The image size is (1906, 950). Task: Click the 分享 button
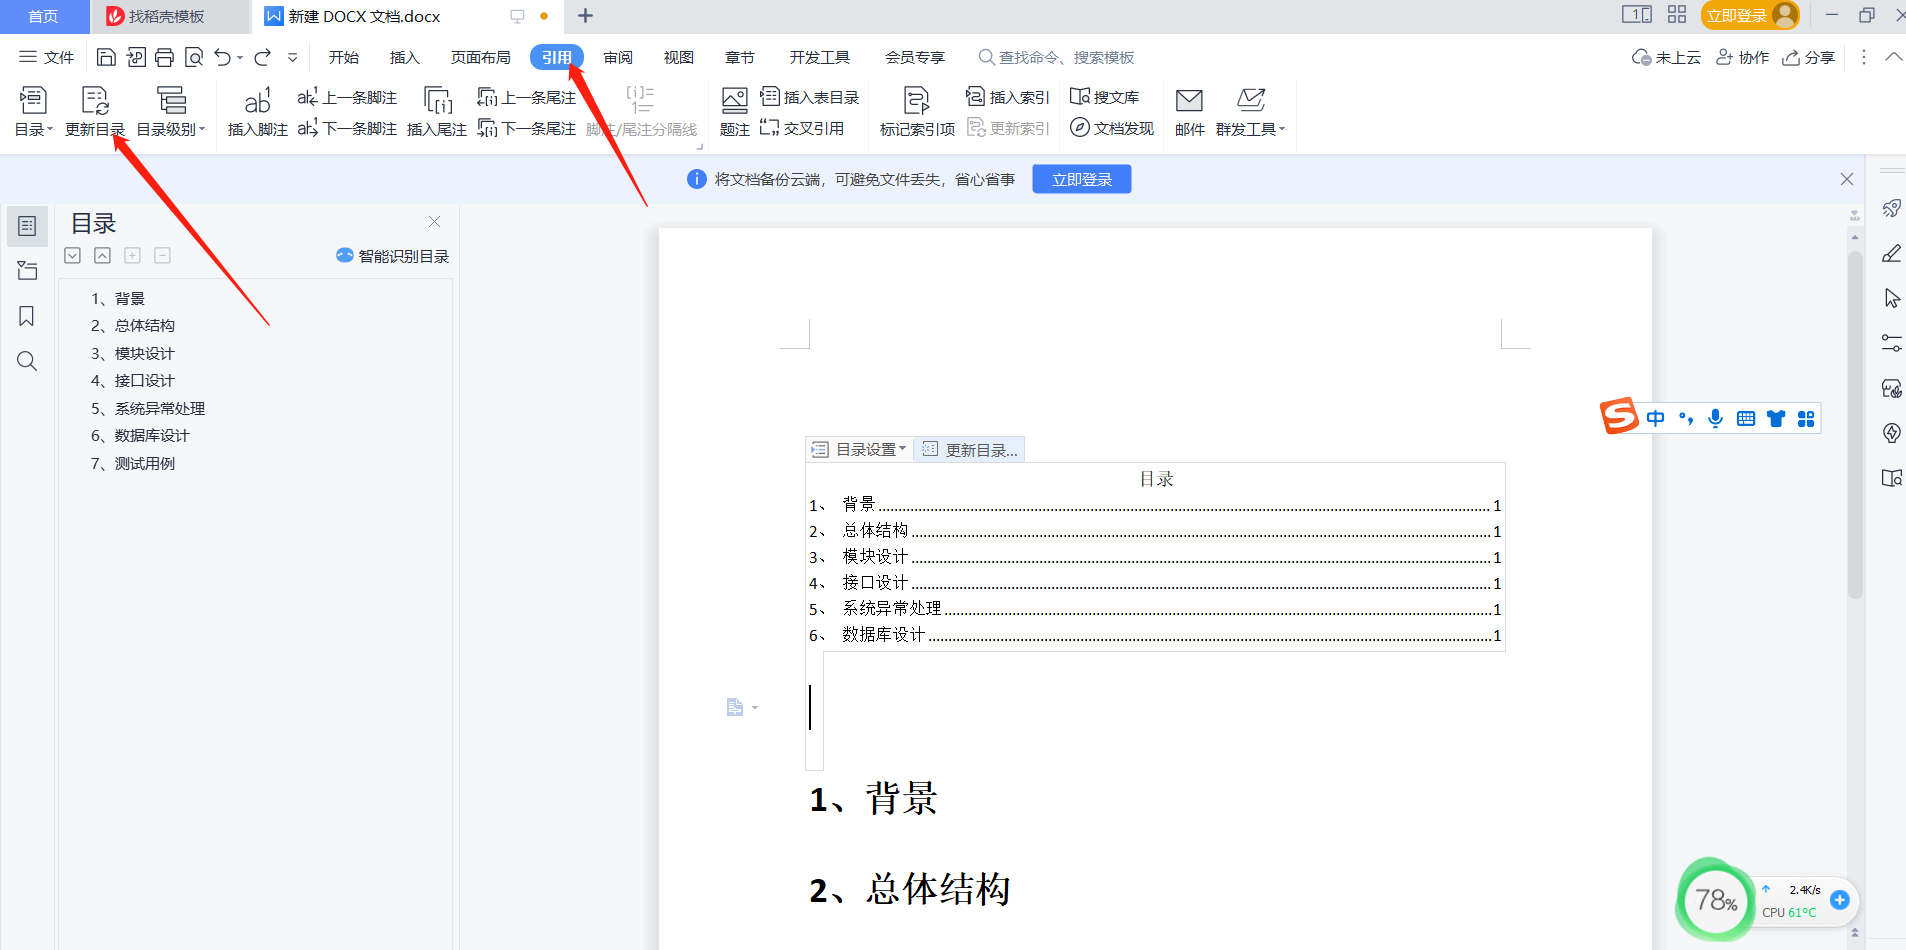tap(1809, 57)
